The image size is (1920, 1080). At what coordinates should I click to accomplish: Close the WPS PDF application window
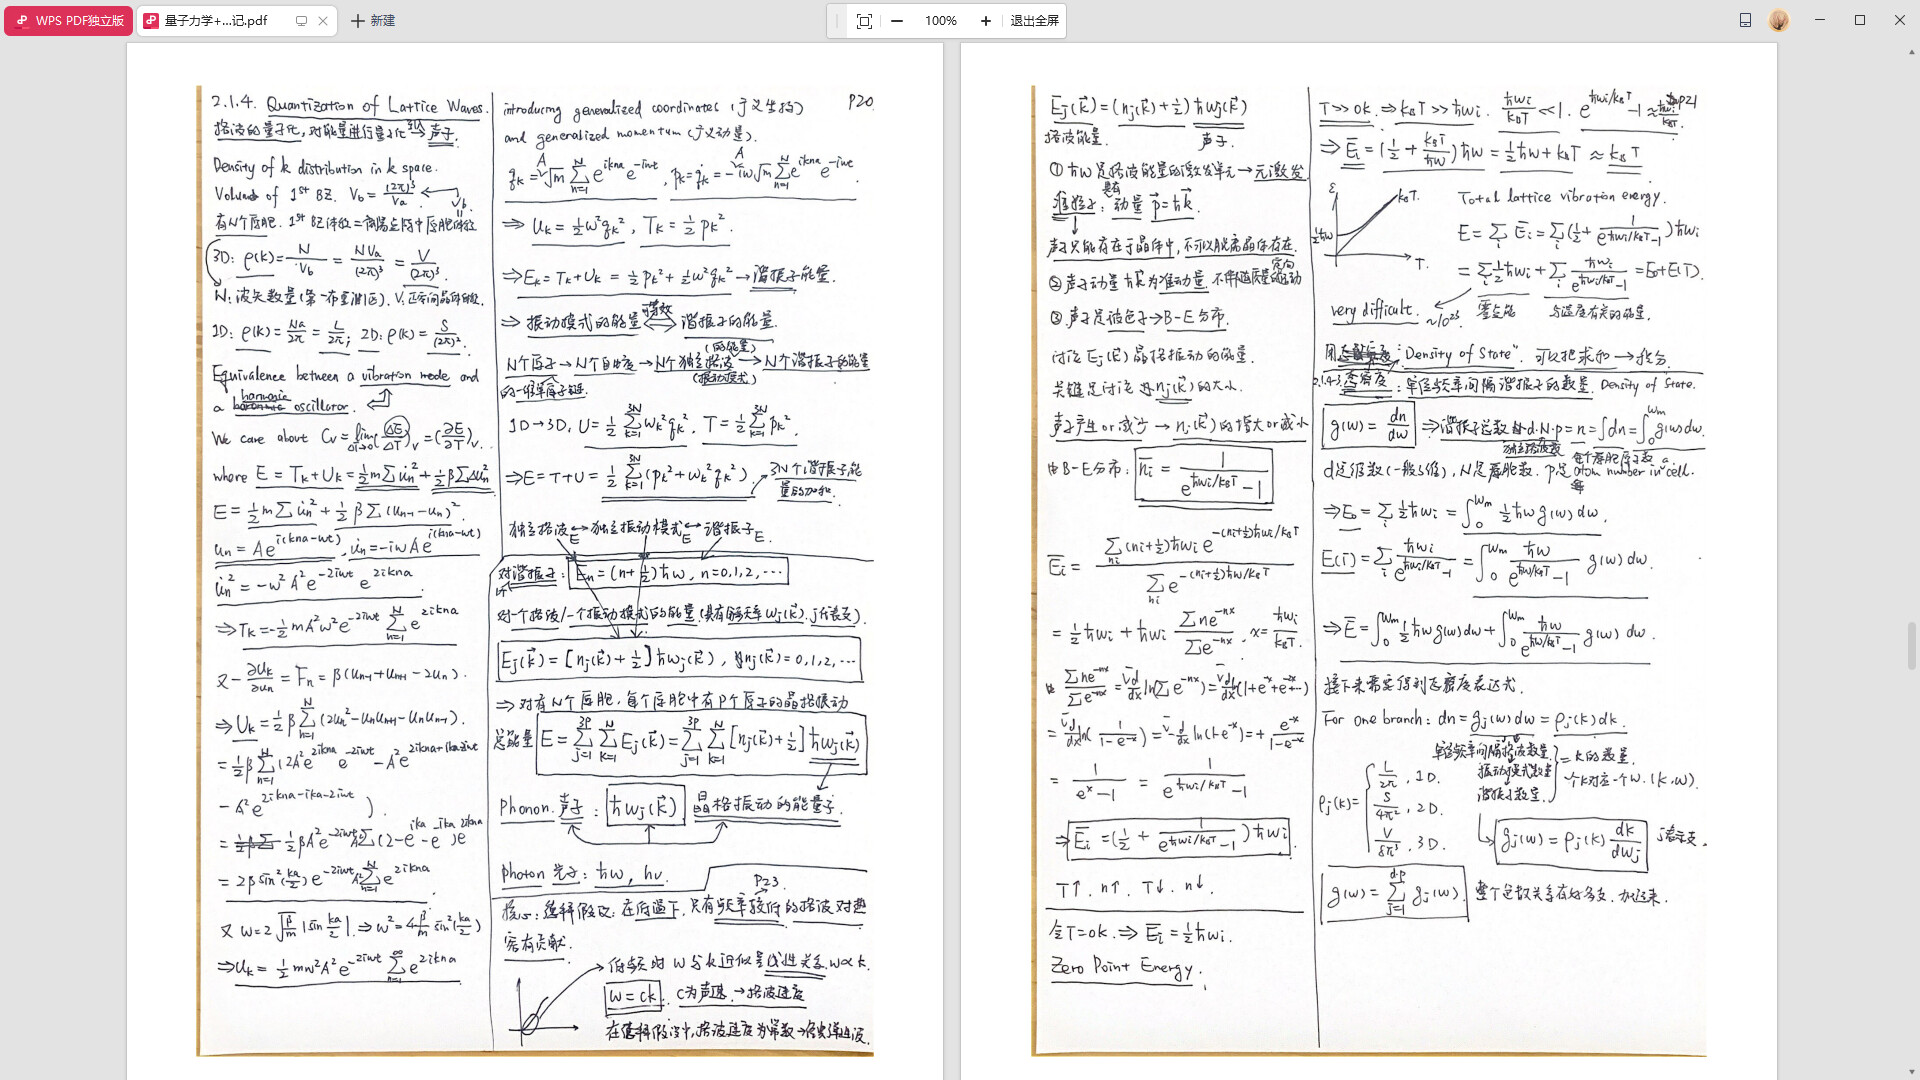pos(1900,20)
